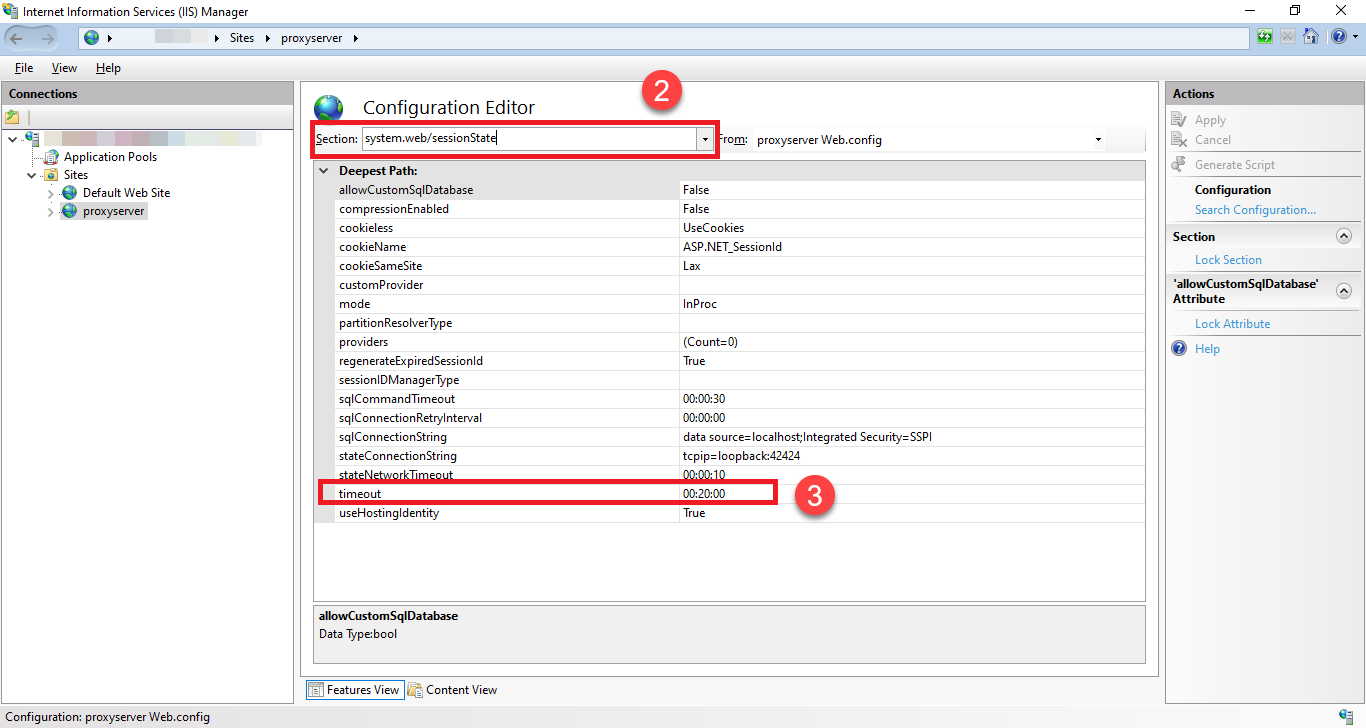Image resolution: width=1366 pixels, height=728 pixels.
Task: Click the Generate Script action
Action: (1234, 165)
